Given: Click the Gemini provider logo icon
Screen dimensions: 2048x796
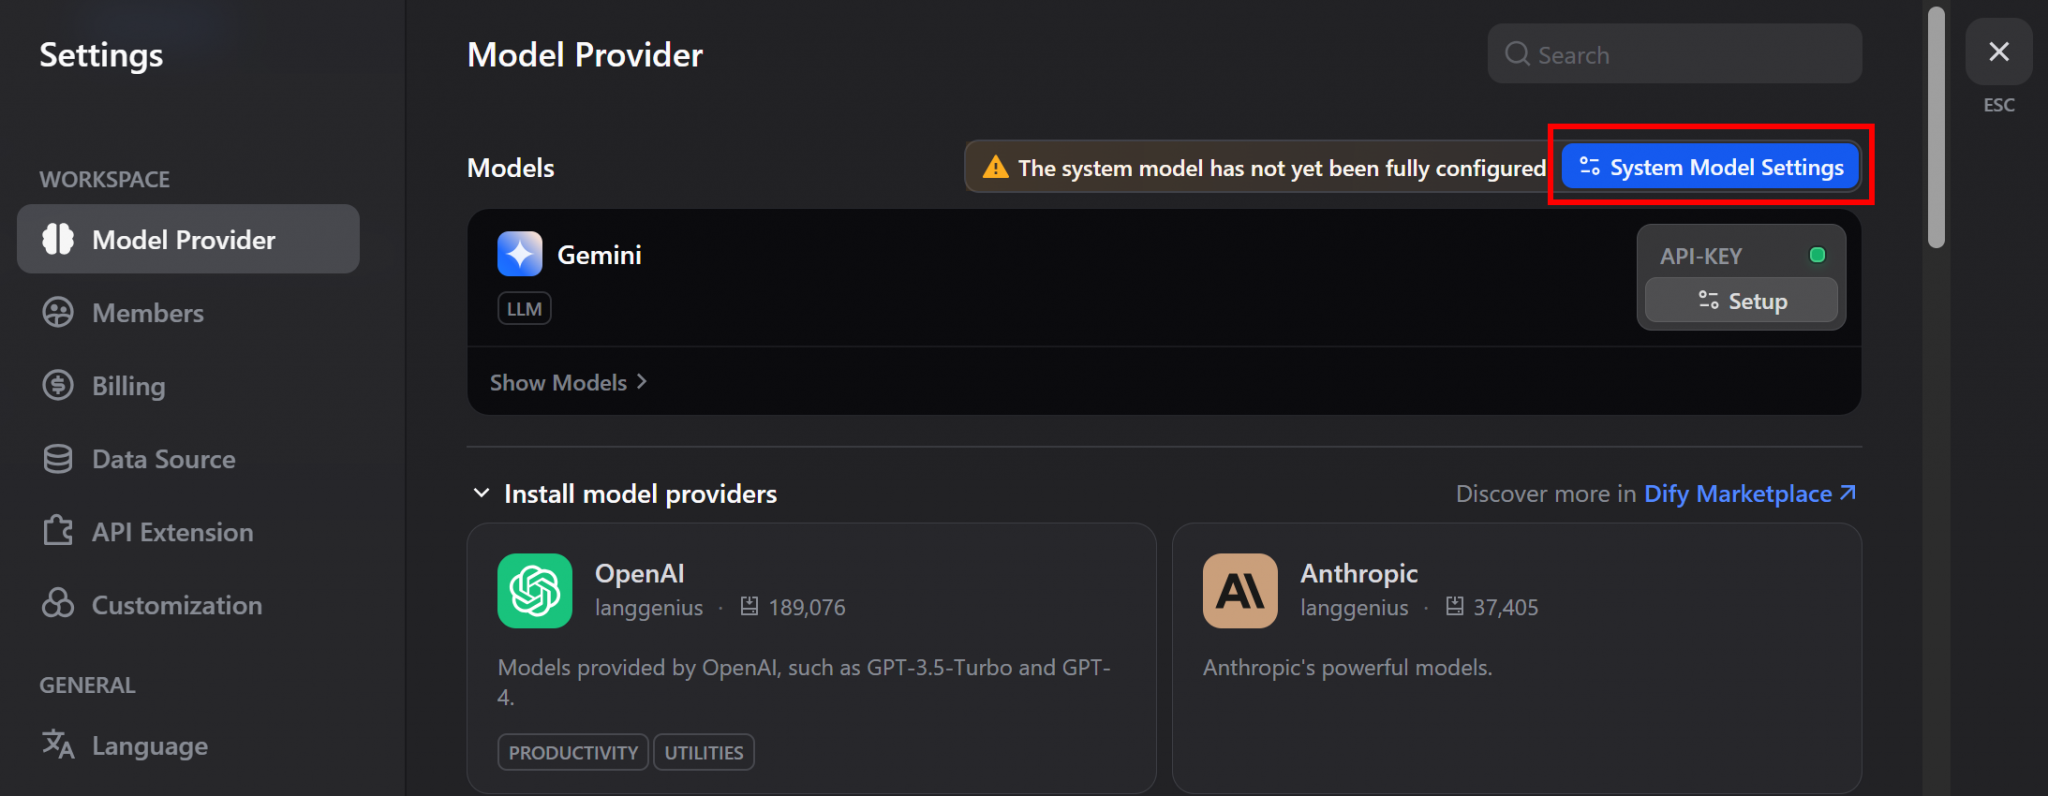Looking at the screenshot, I should click(x=520, y=254).
